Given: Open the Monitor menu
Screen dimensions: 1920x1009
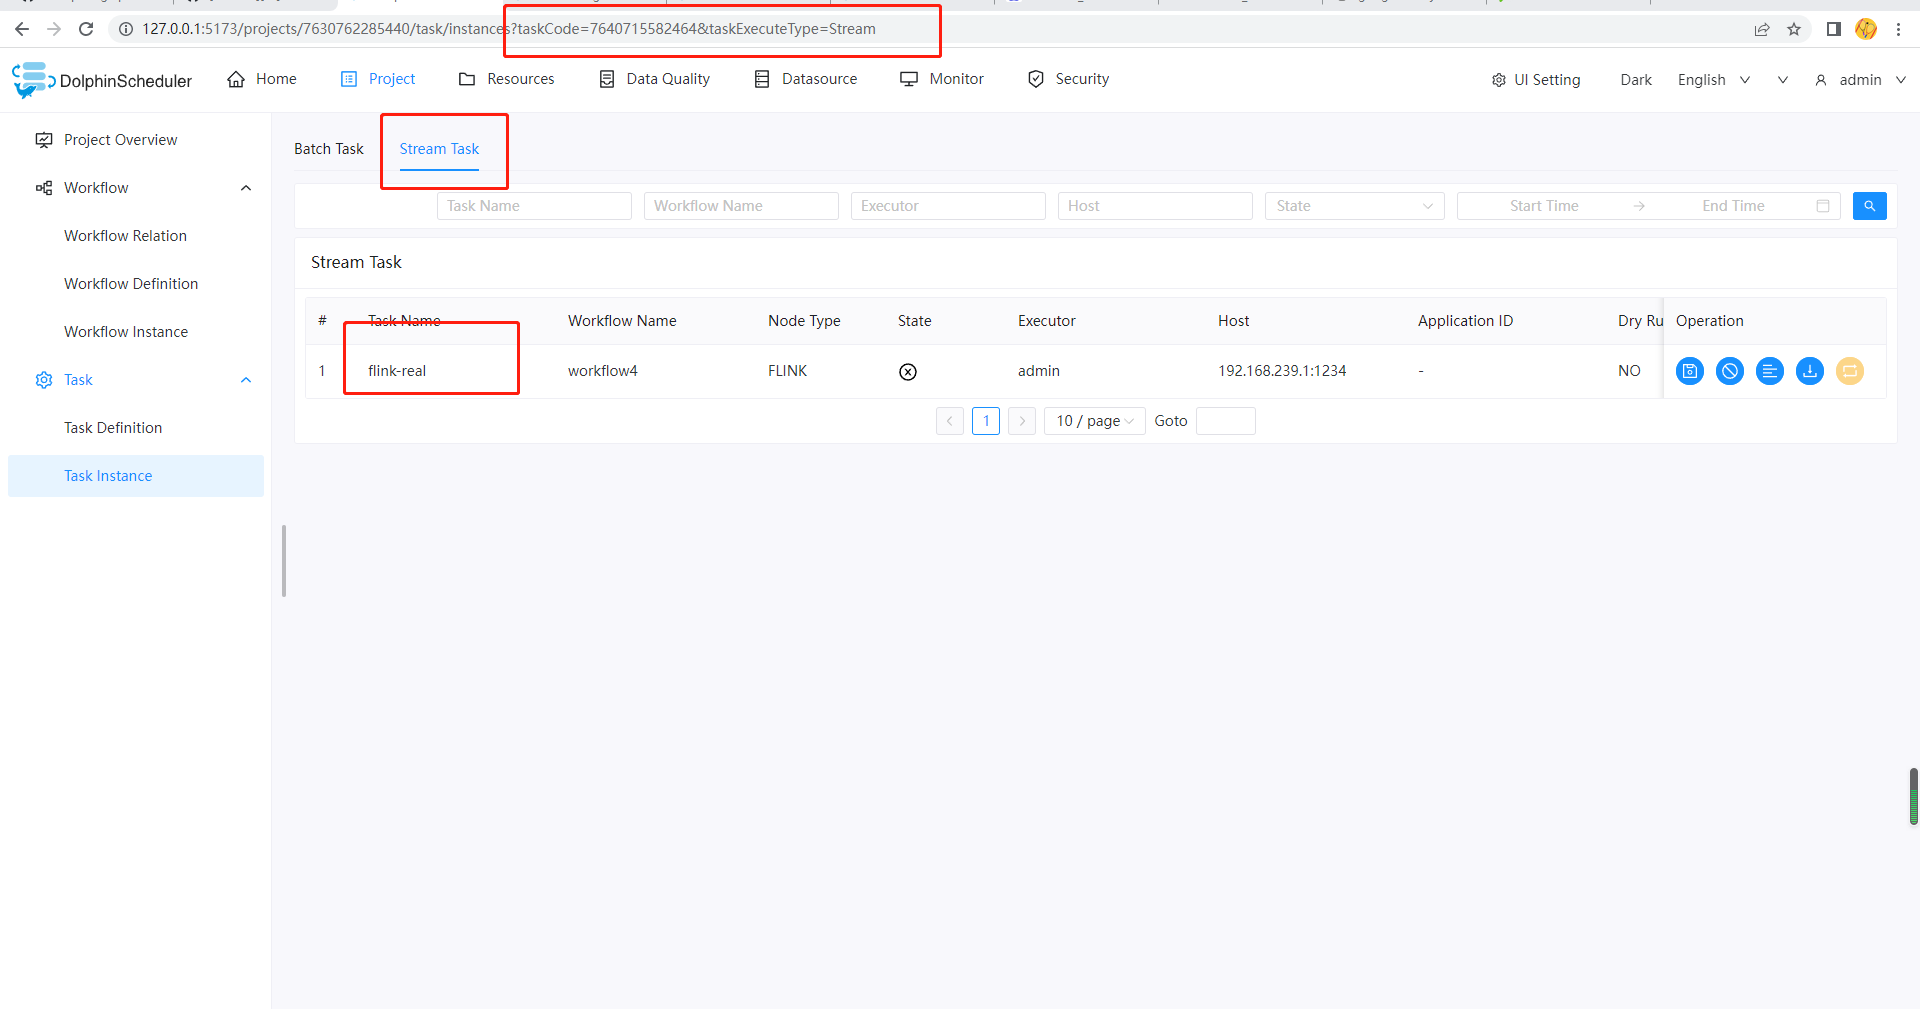Looking at the screenshot, I should 942,79.
